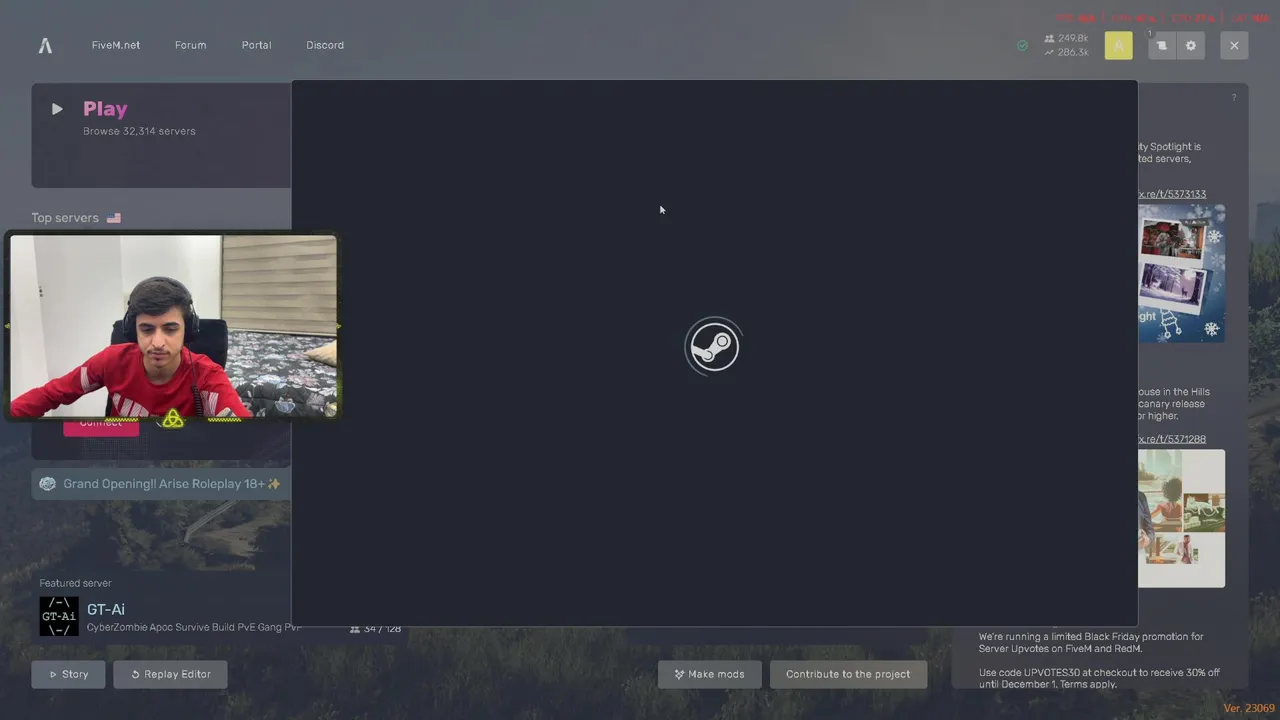Open the yellow account avatar button
This screenshot has width=1280, height=720.
pos(1118,45)
